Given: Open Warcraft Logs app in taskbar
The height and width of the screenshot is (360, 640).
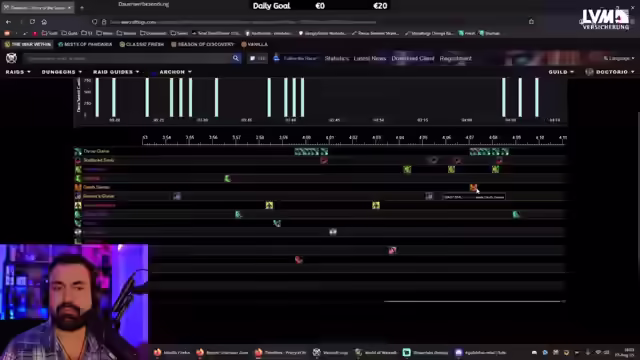Looking at the screenshot, I should pyautogui.click(x=330, y=352).
